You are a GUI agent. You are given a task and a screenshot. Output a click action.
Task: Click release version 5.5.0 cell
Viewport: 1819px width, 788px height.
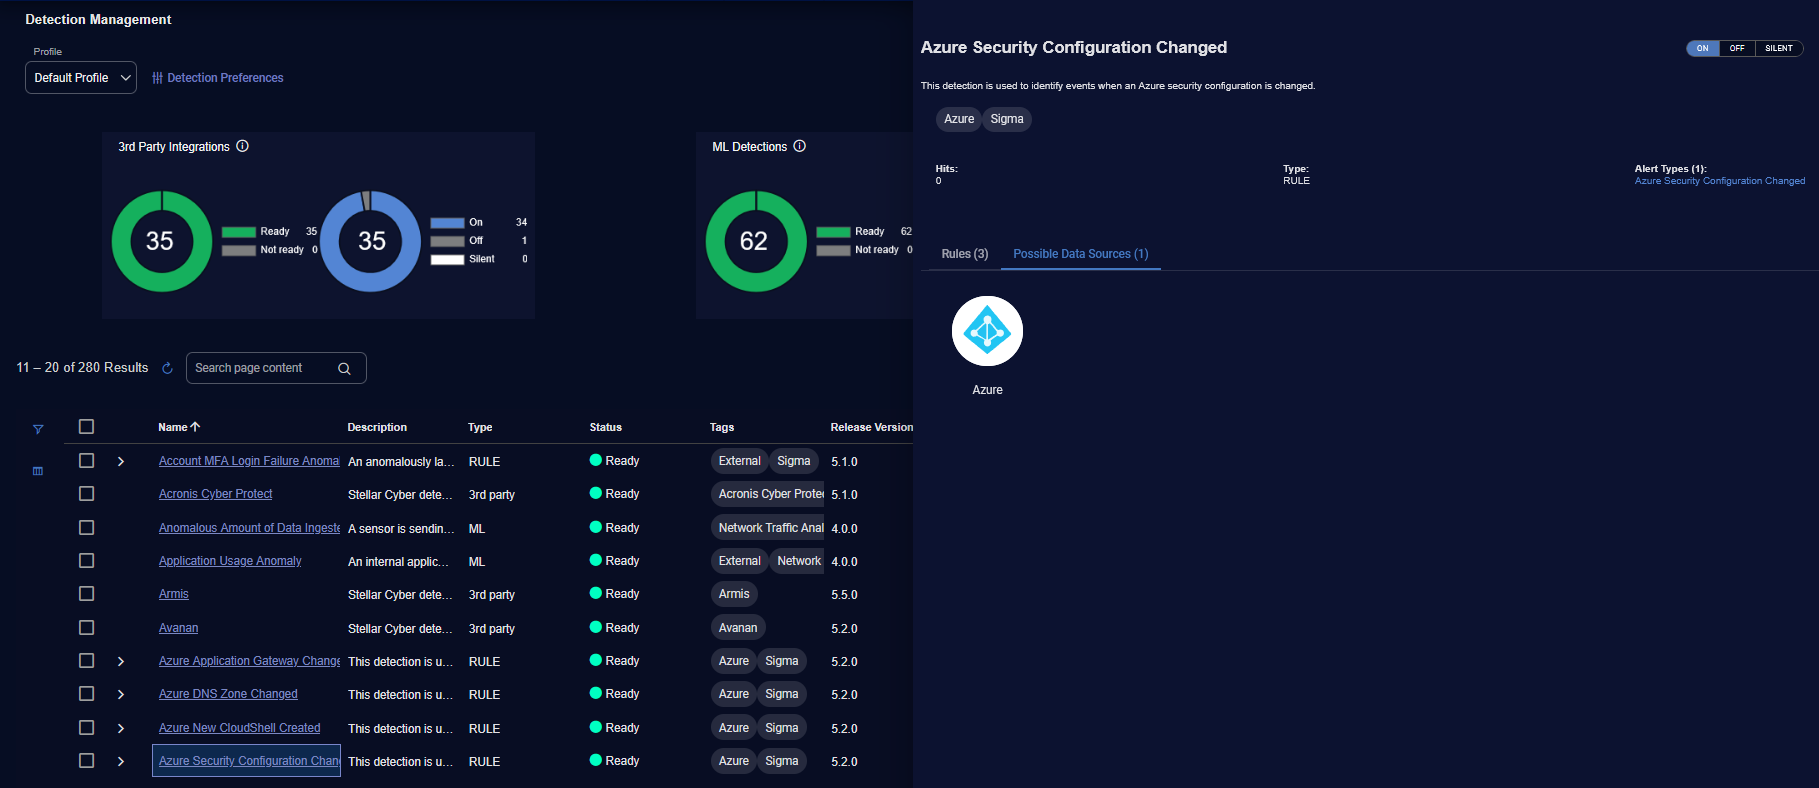844,595
